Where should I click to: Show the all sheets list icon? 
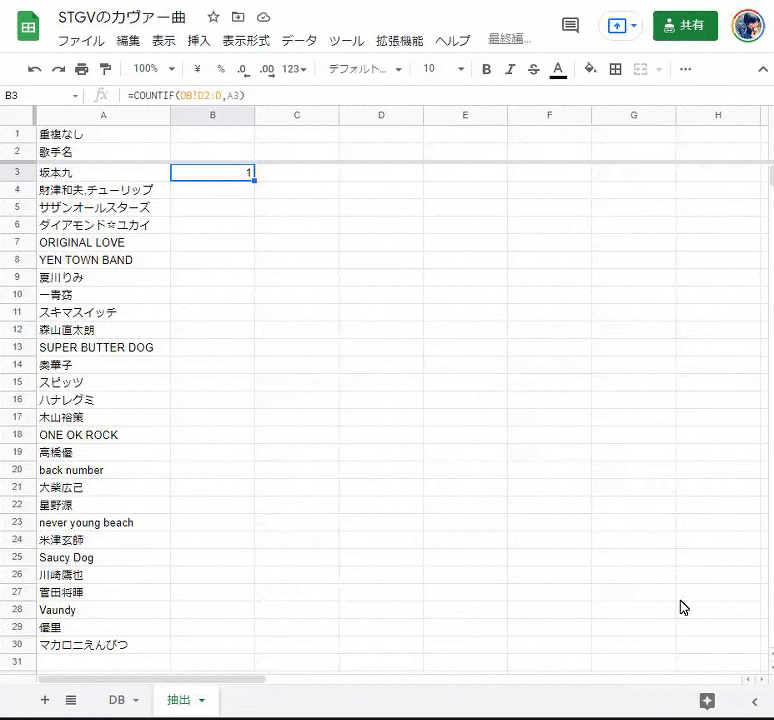[71, 700]
